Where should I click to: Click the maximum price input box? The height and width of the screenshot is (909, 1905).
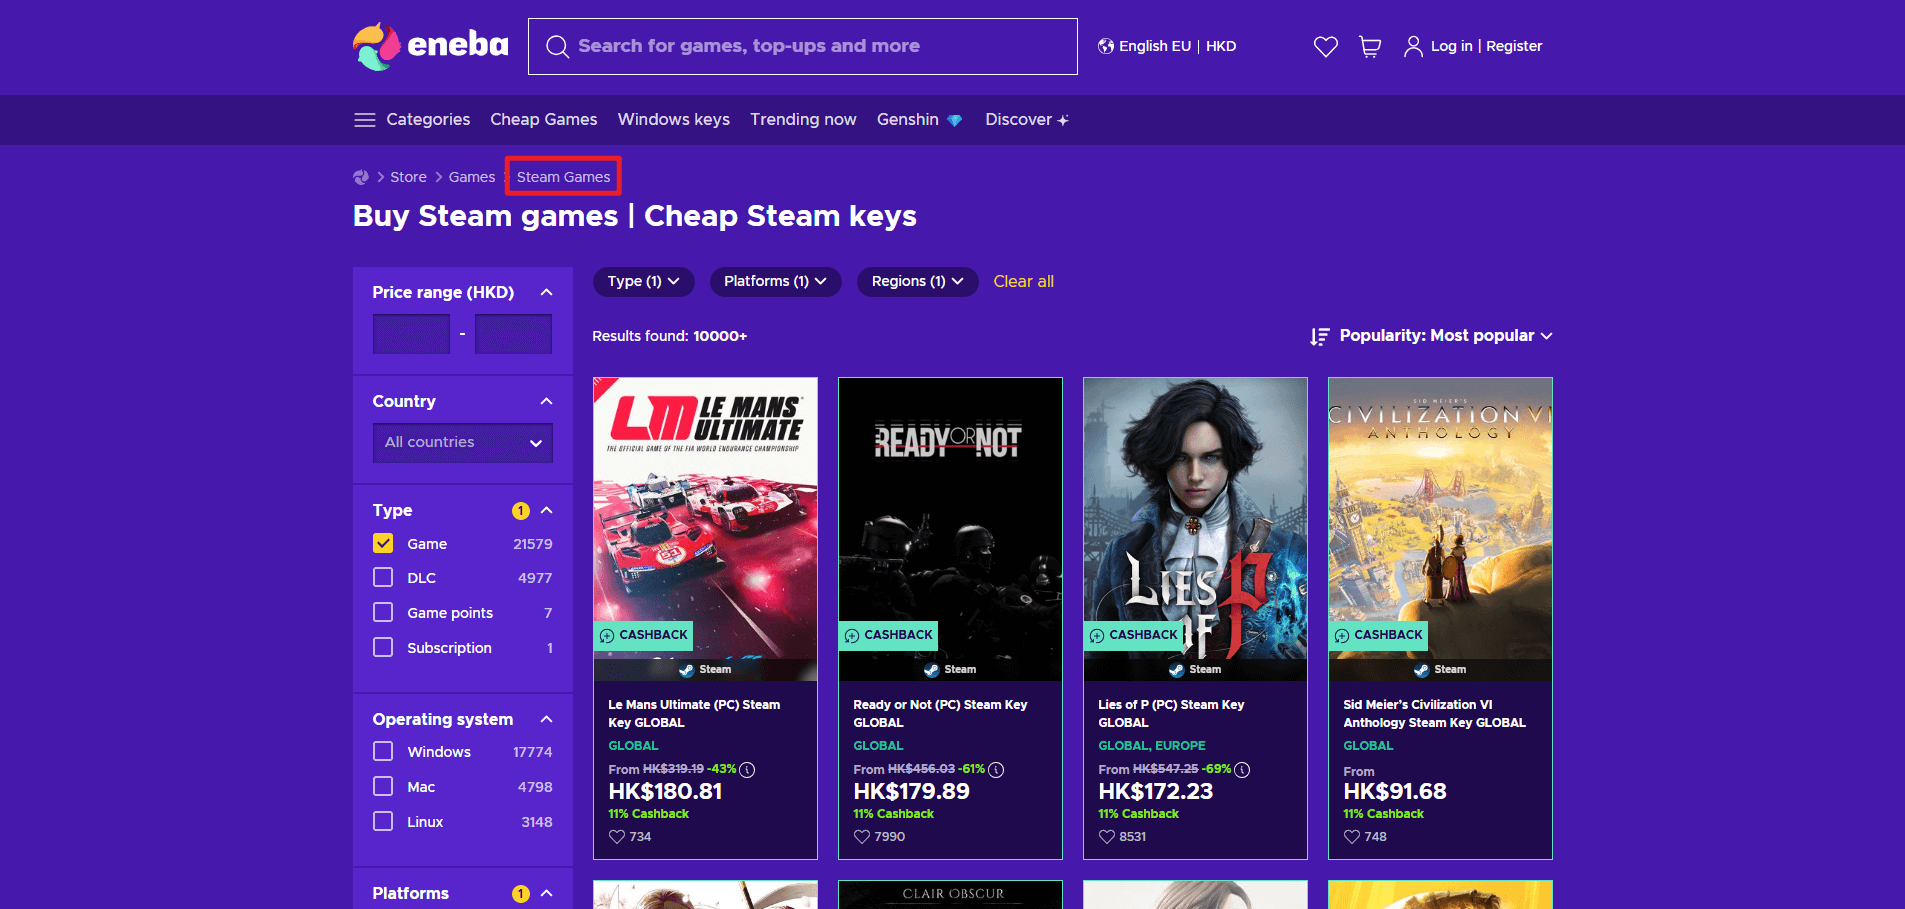(513, 334)
